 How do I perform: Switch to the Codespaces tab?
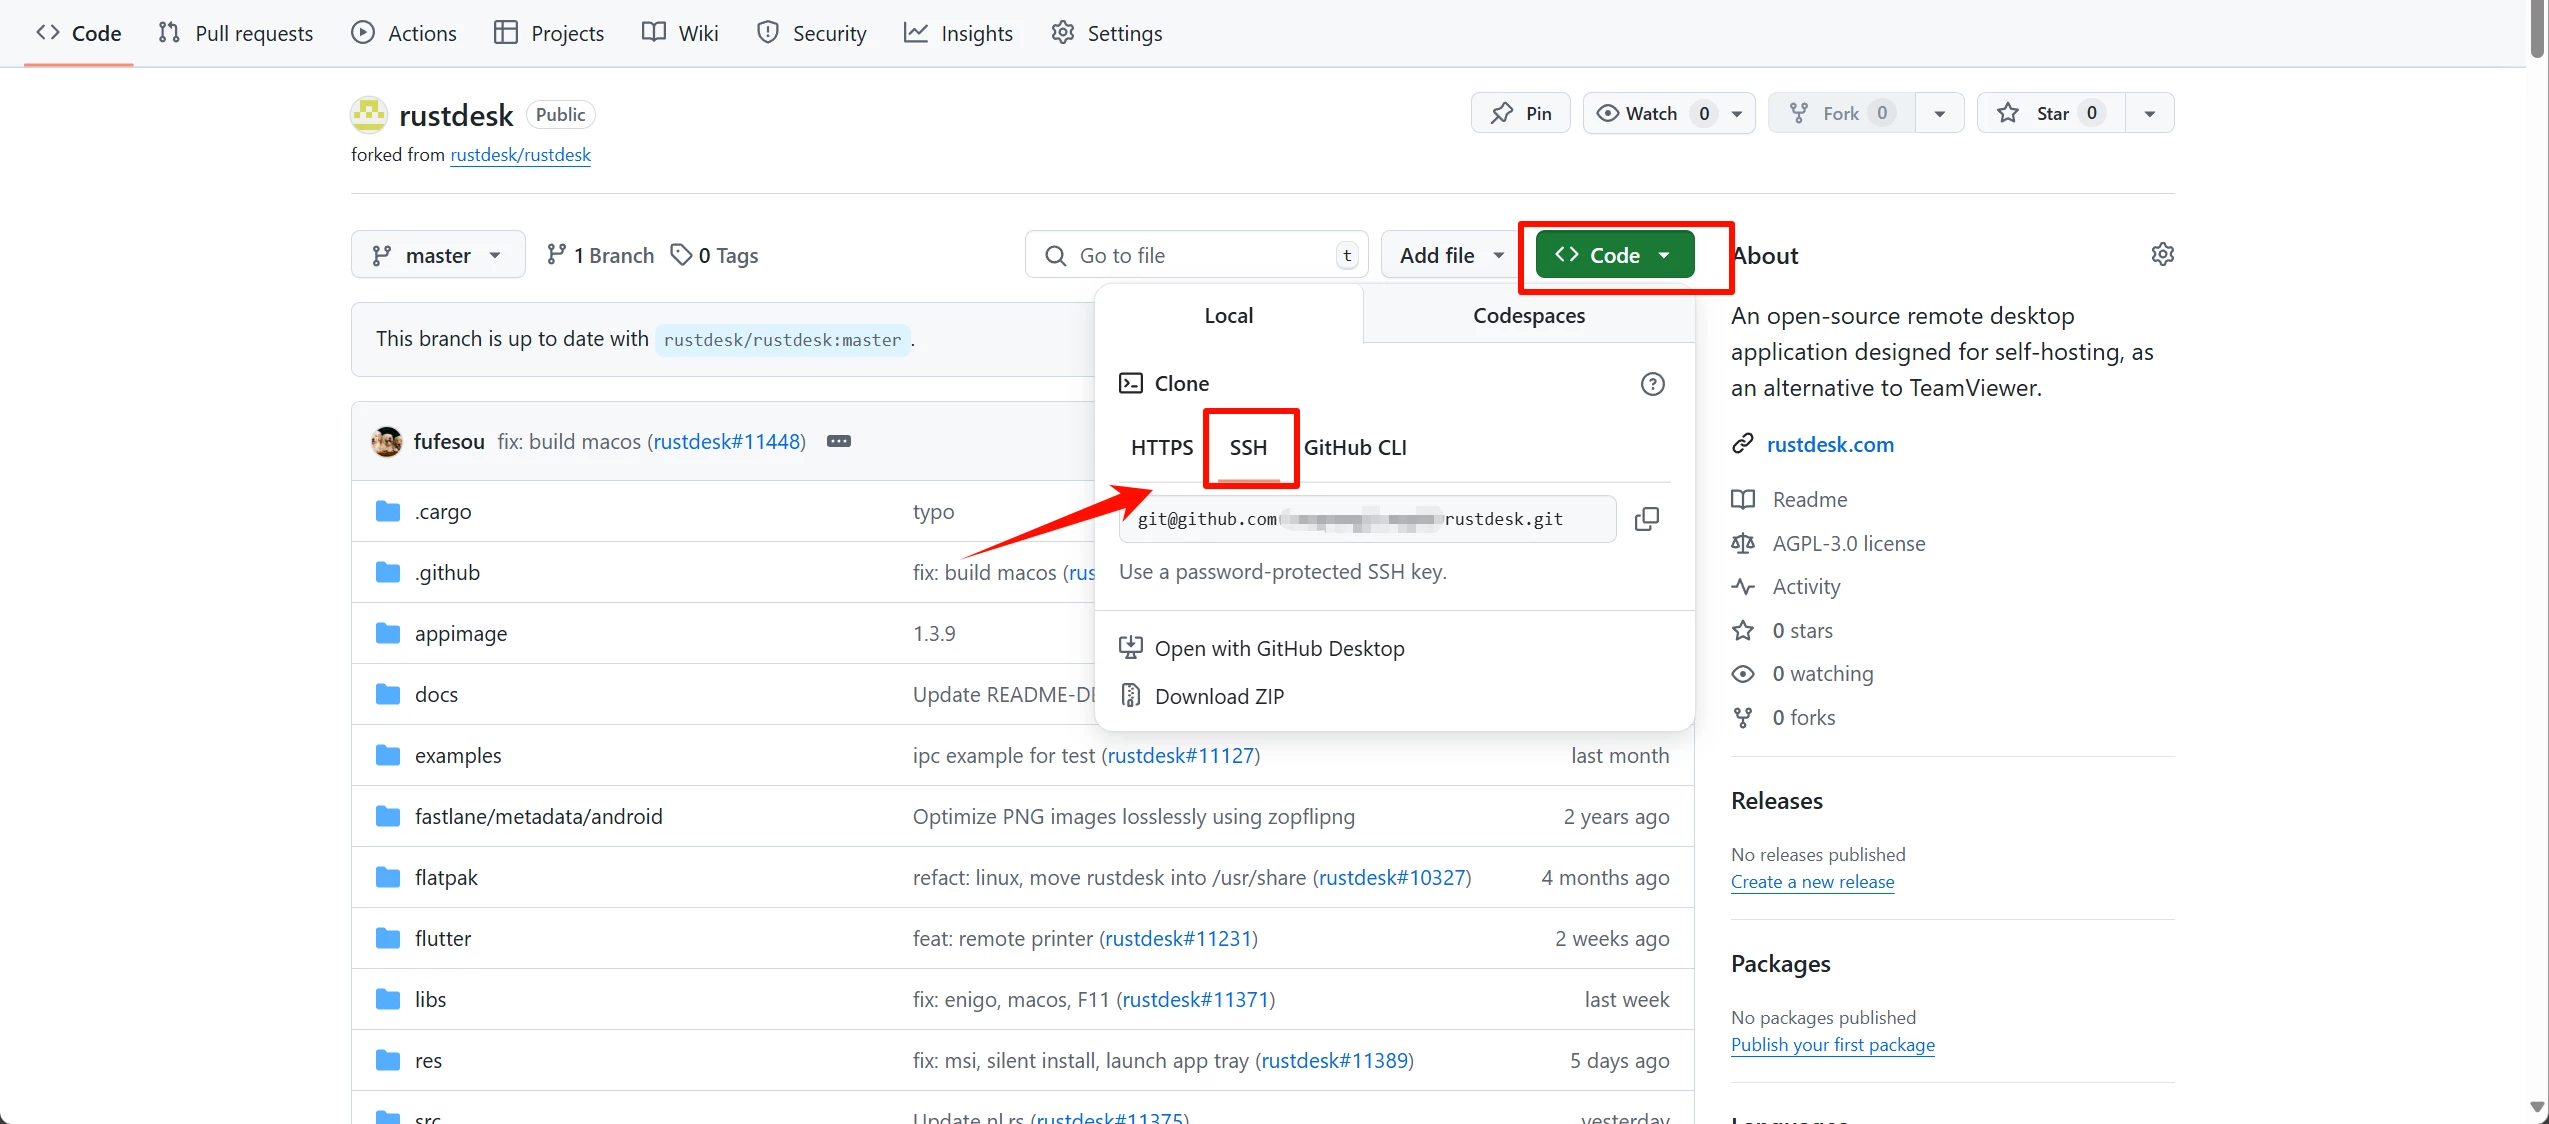1528,315
